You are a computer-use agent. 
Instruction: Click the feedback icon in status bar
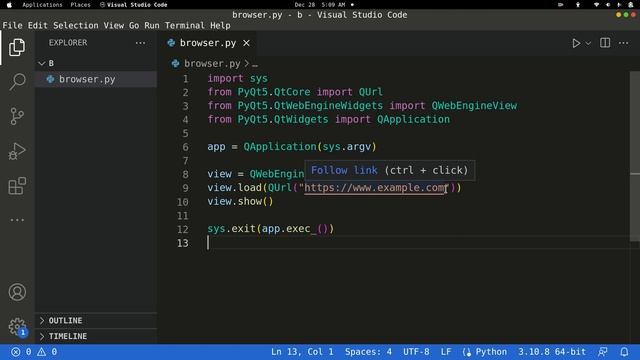[x=602, y=352]
